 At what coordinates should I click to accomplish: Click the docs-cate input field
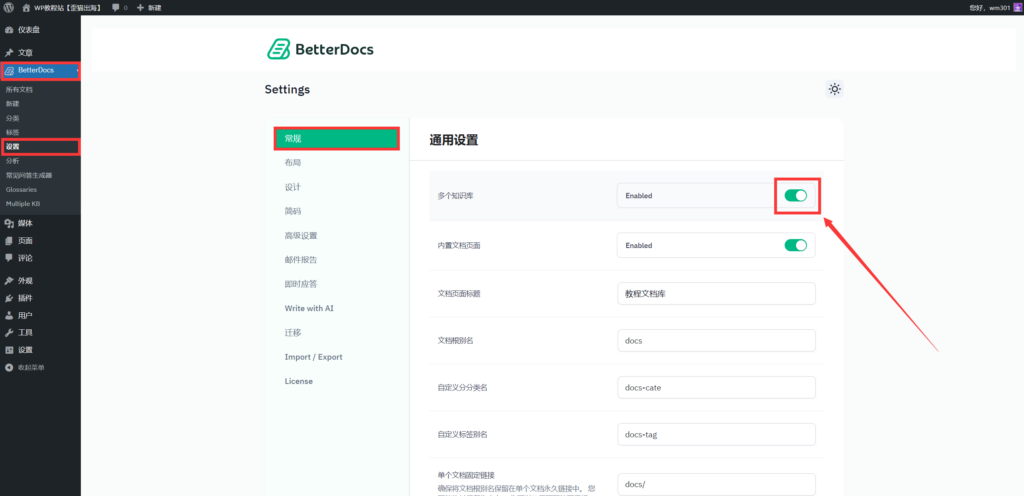pyautogui.click(x=716, y=387)
